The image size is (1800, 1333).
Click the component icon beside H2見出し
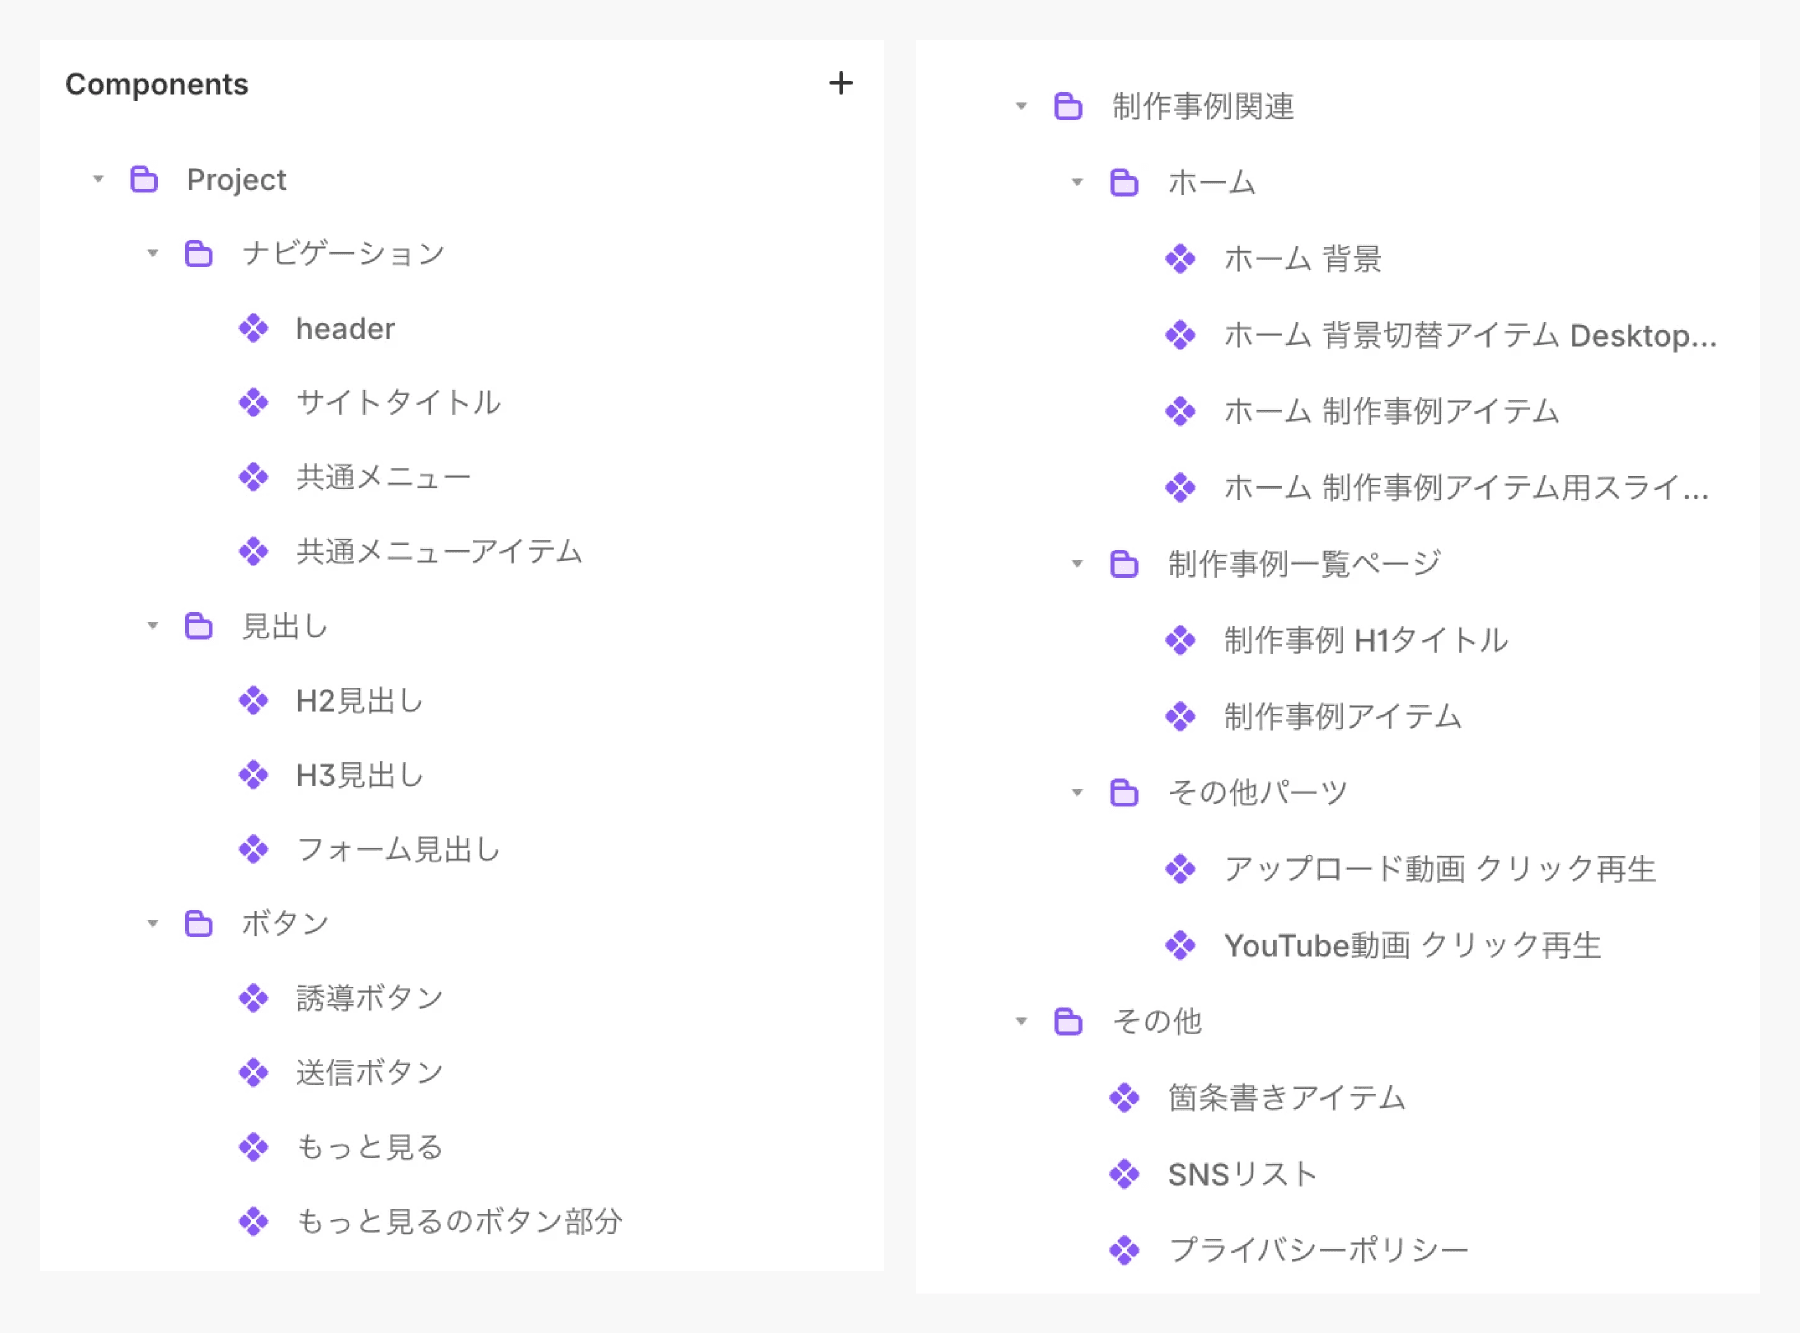pos(255,700)
